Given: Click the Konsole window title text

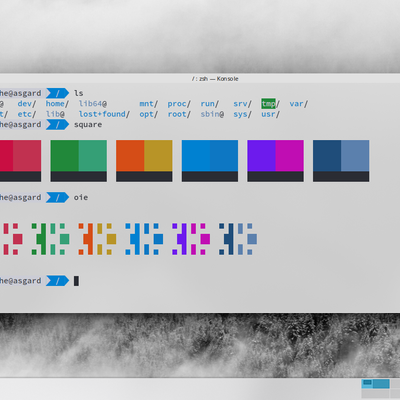Looking at the screenshot, I should coord(215,79).
